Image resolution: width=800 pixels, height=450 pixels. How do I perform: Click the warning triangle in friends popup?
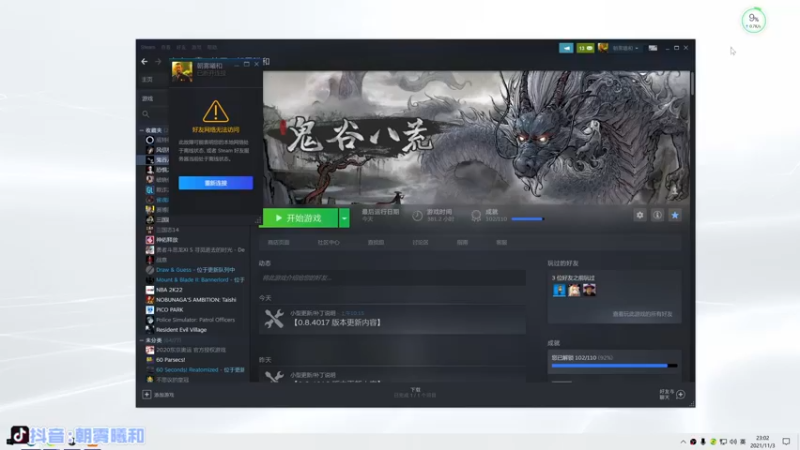215,111
